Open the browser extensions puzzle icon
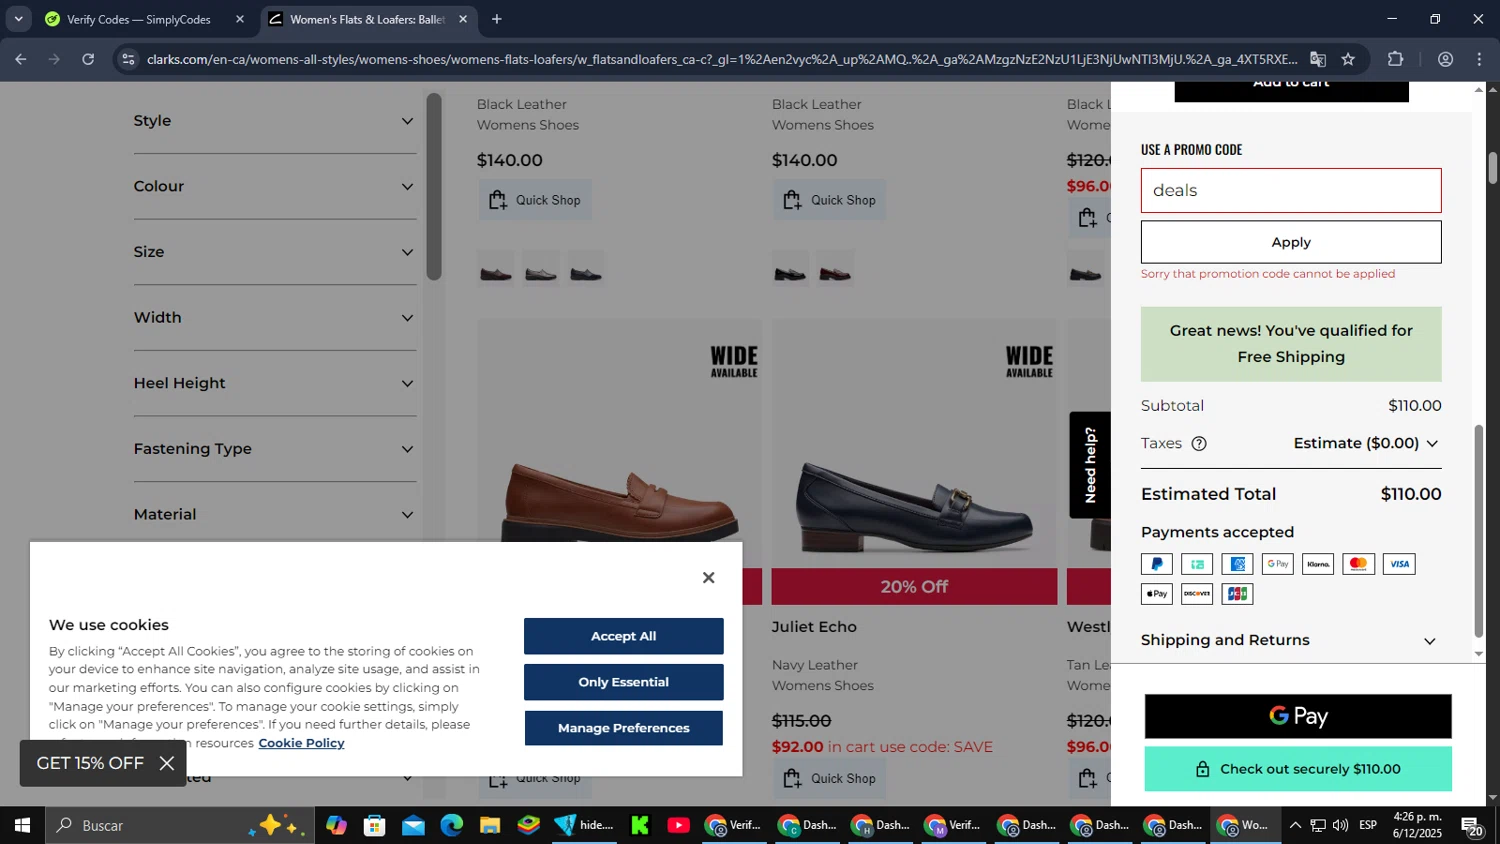The image size is (1500, 844). pyautogui.click(x=1396, y=59)
